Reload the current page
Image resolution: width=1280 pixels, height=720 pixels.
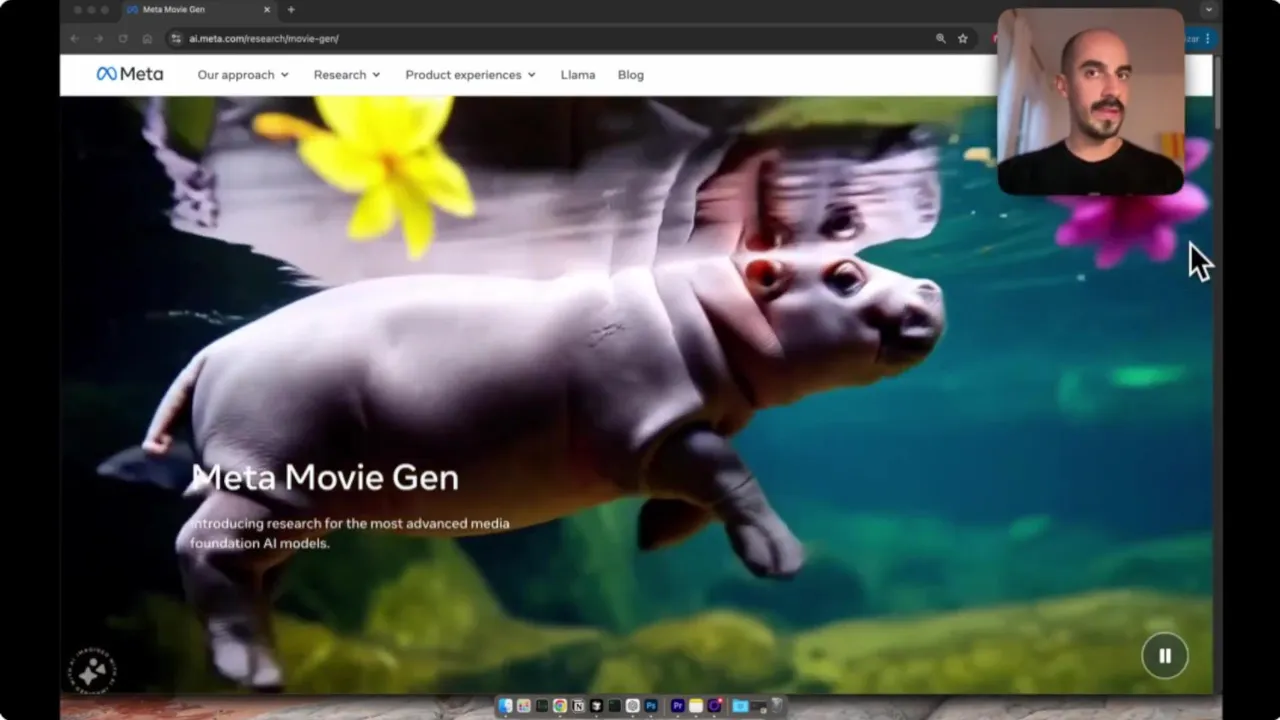point(123,38)
